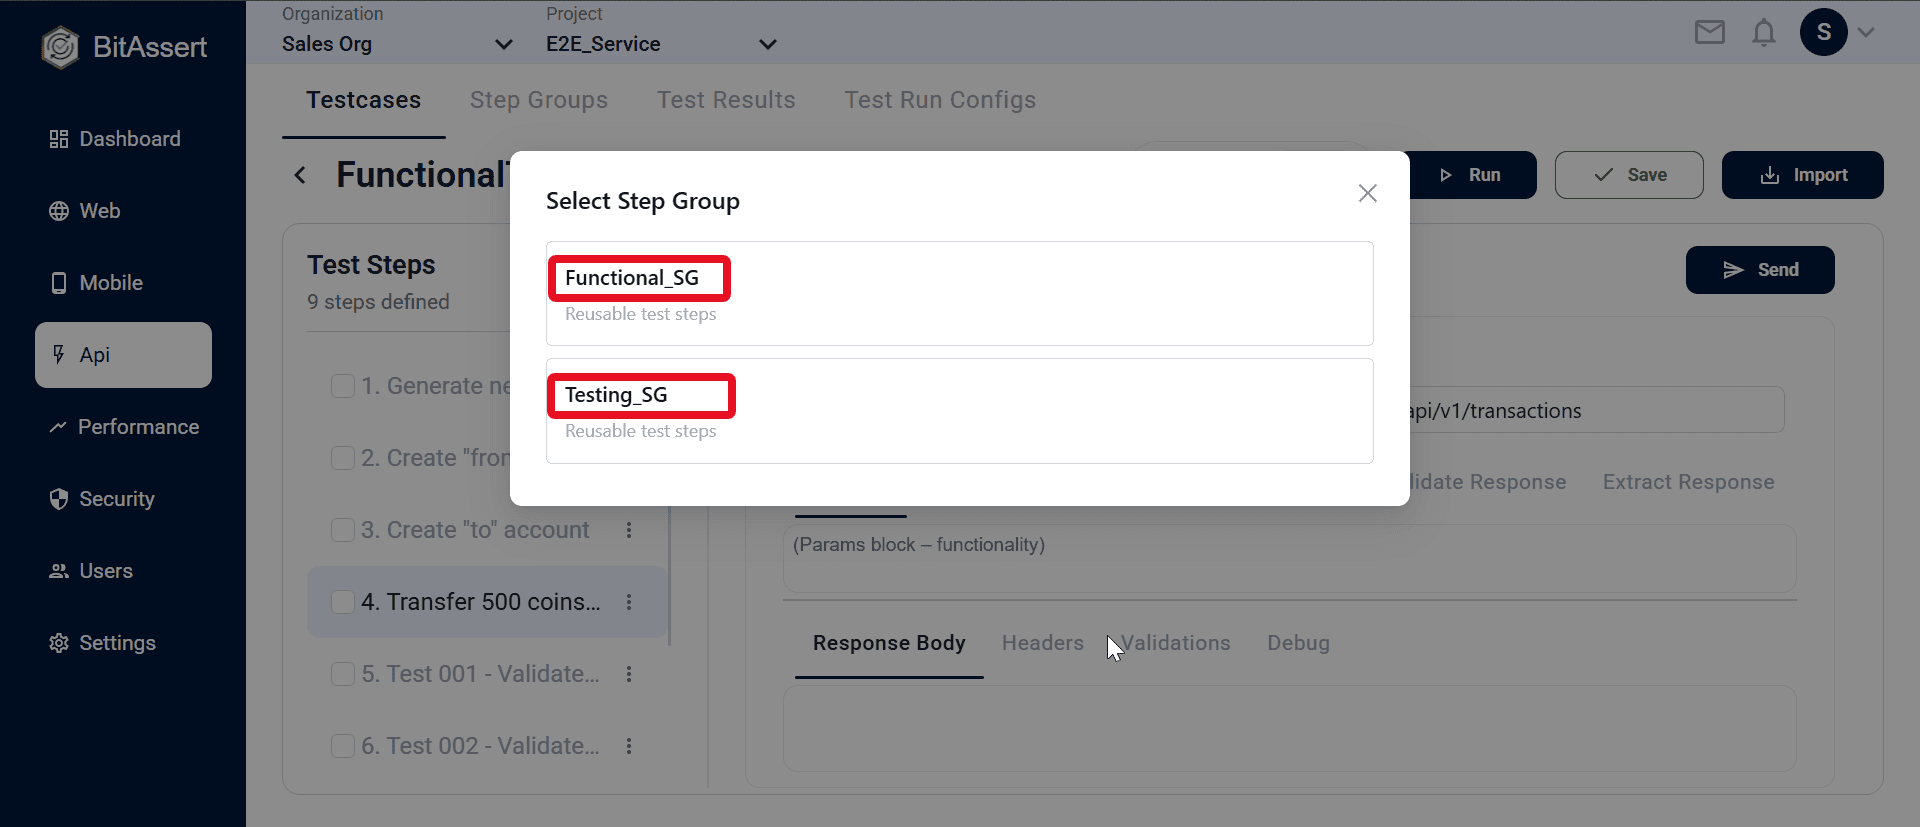This screenshot has height=827, width=1920.
Task: Select the Api sidebar item
Action: pos(123,355)
